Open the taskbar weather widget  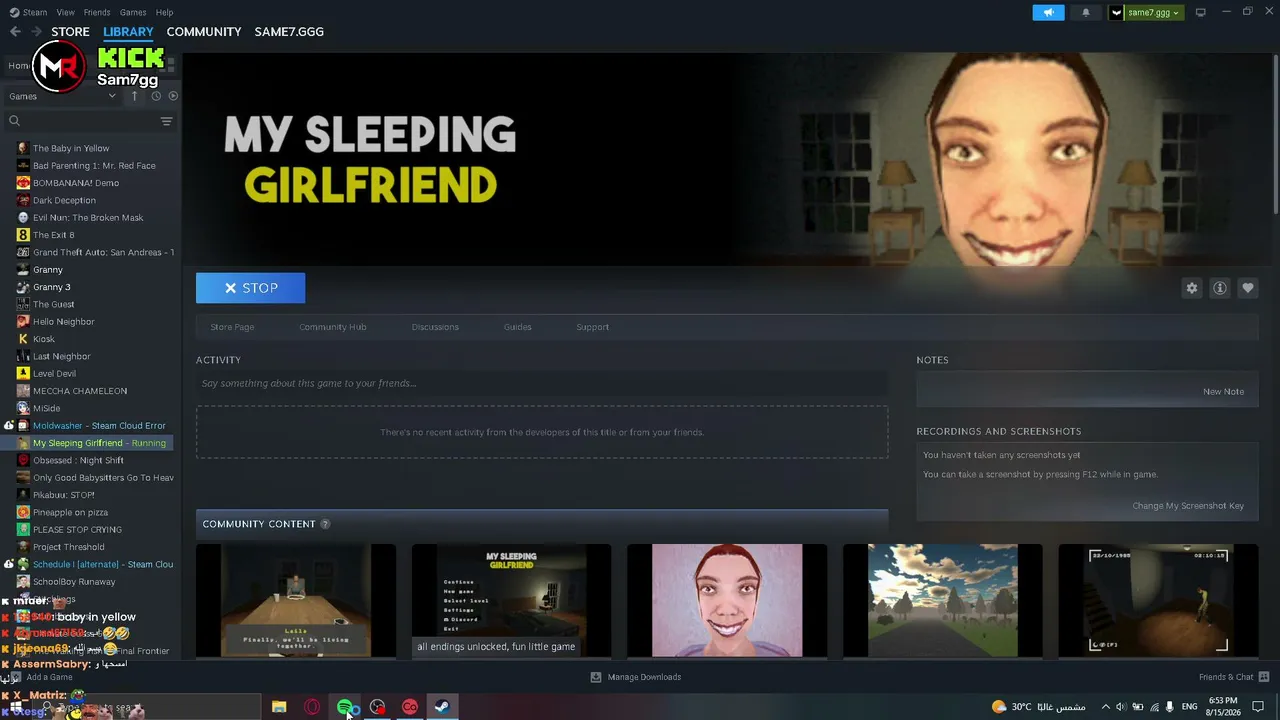(1037, 707)
